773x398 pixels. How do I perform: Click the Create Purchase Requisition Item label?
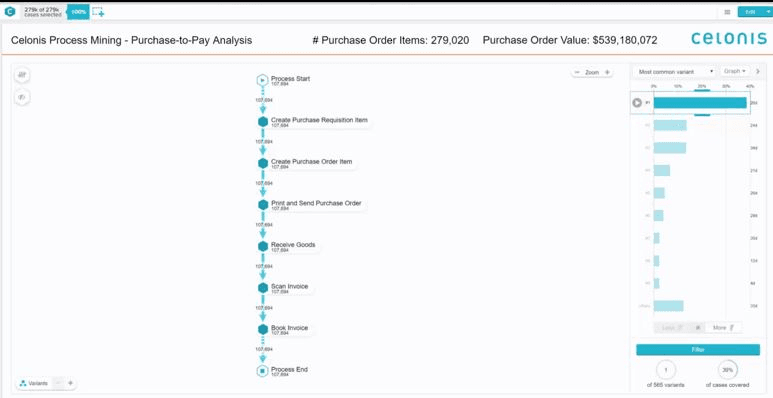click(x=319, y=120)
